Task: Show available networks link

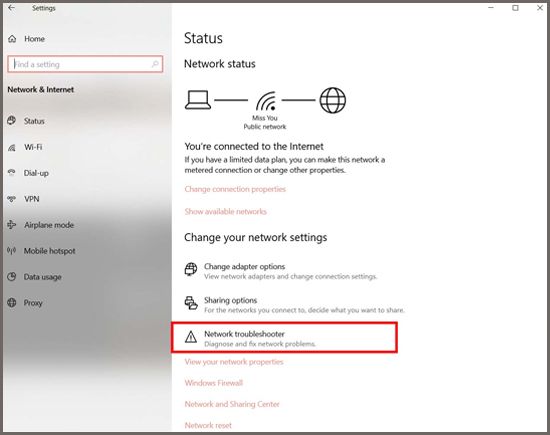Action: point(226,212)
